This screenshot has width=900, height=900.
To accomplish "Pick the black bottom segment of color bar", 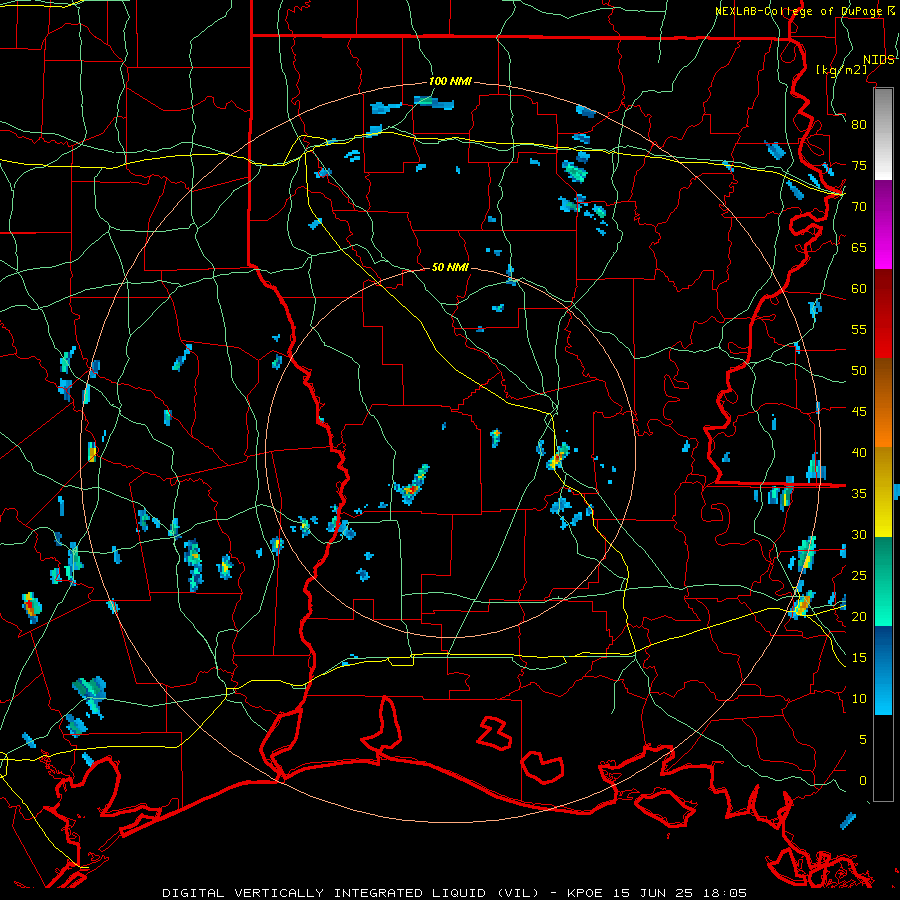I will pyautogui.click(x=883, y=758).
